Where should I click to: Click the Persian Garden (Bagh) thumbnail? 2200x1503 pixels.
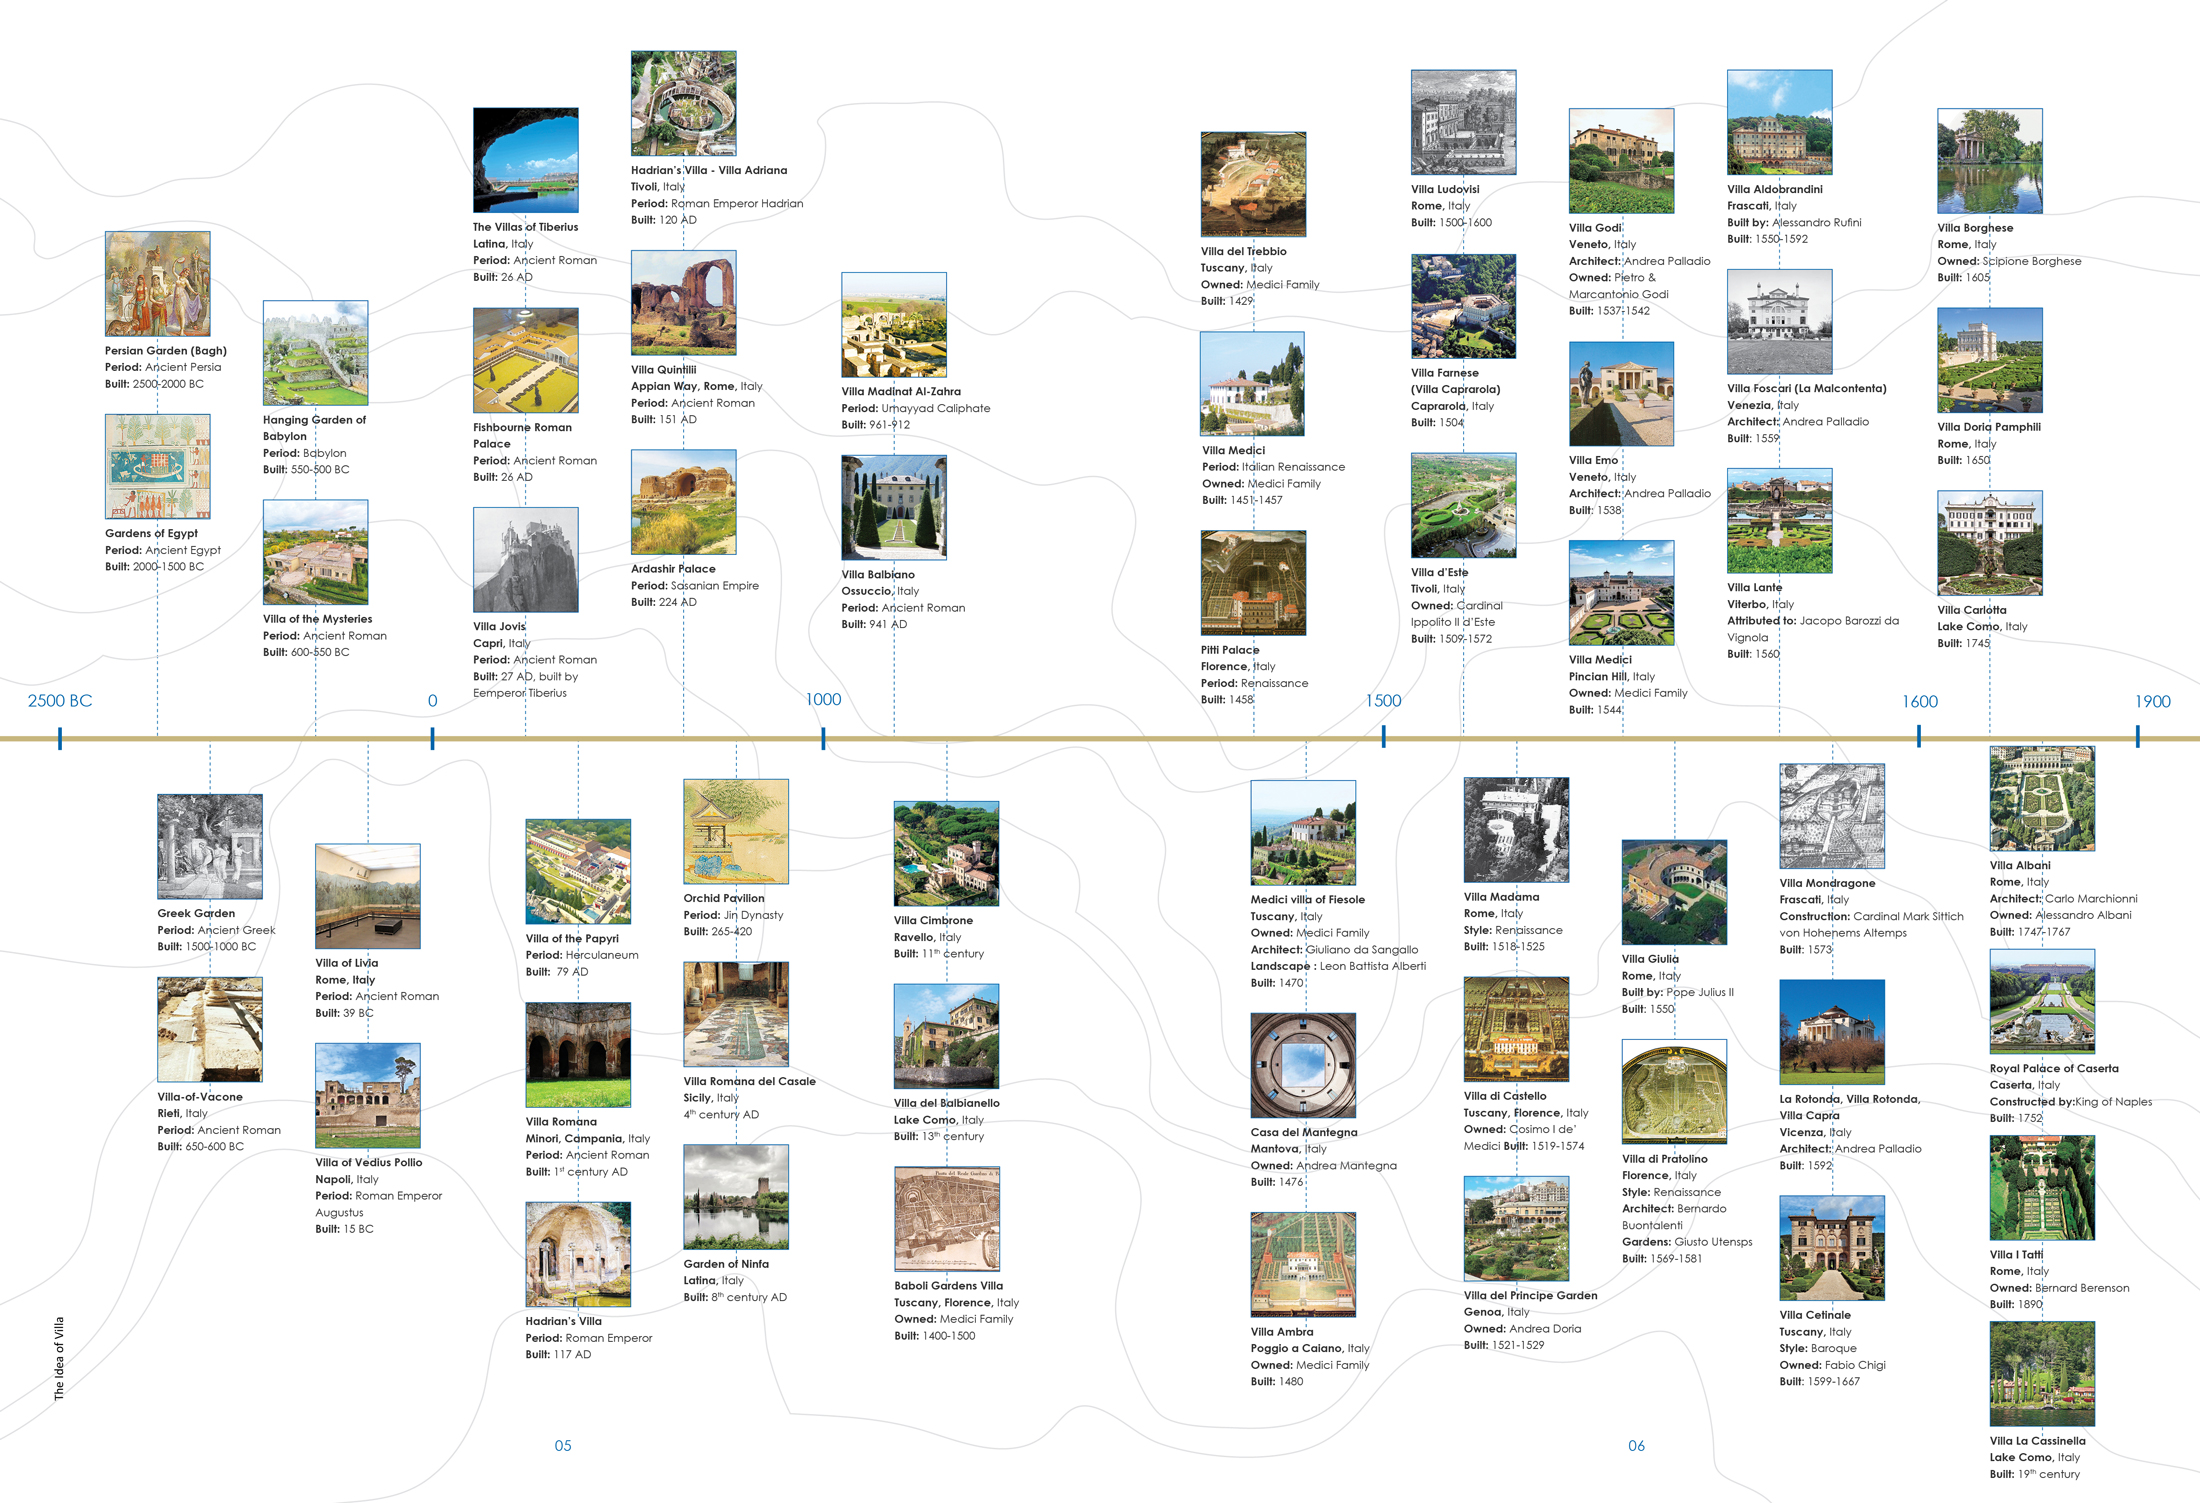(158, 284)
